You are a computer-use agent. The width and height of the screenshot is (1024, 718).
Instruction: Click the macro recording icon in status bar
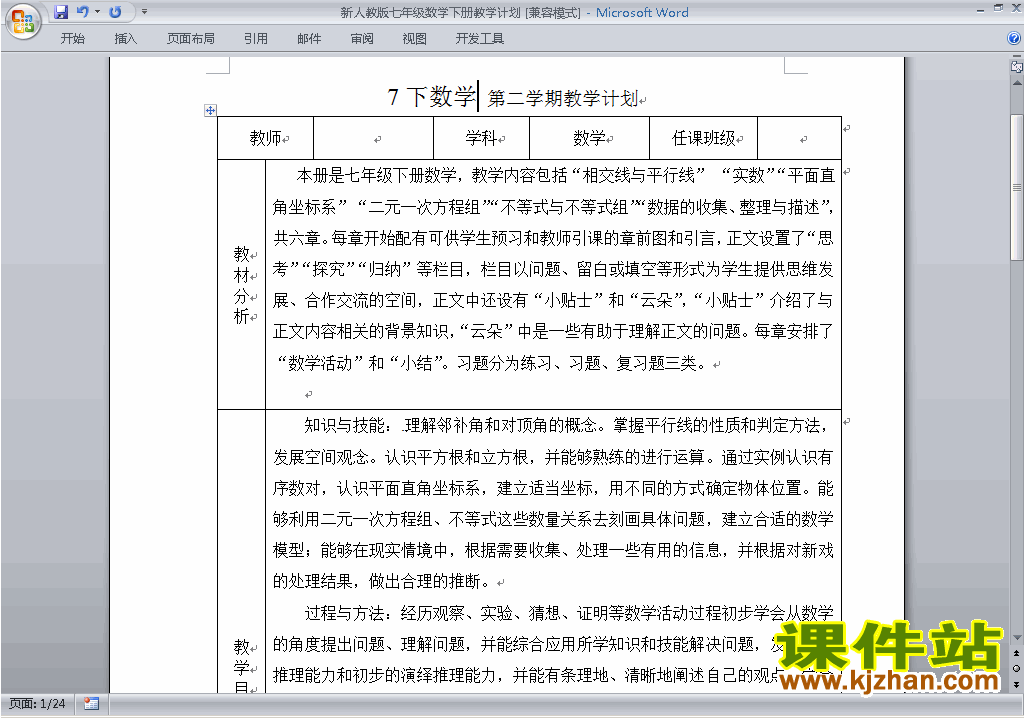click(x=91, y=704)
